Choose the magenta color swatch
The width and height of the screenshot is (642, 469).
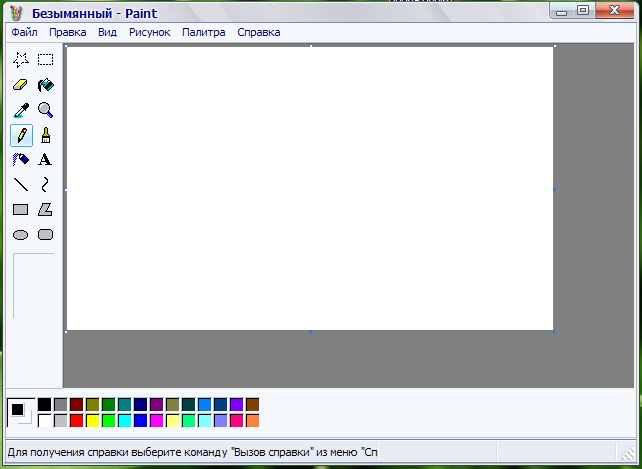click(156, 421)
